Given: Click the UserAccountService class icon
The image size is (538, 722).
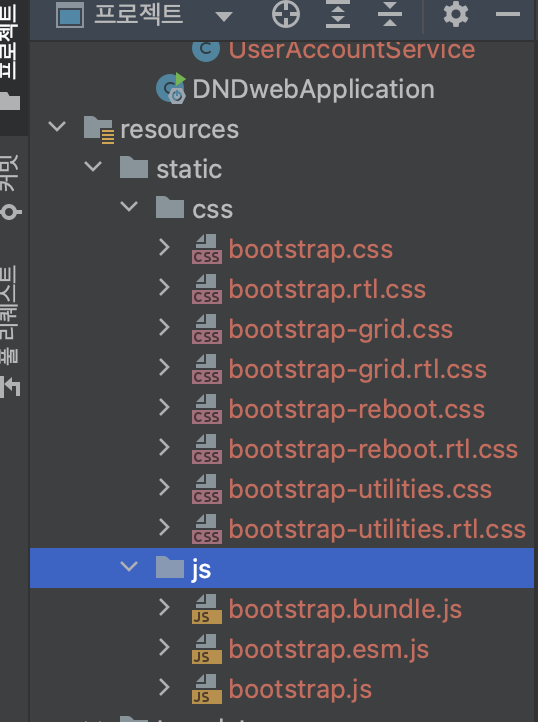Looking at the screenshot, I should pyautogui.click(x=205, y=49).
